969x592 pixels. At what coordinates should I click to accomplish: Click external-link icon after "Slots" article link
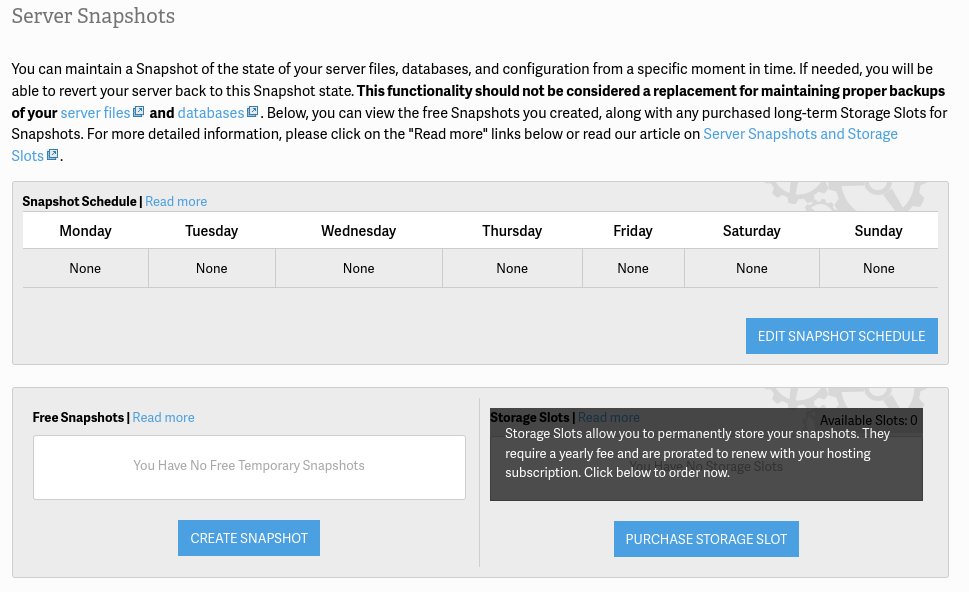click(53, 156)
